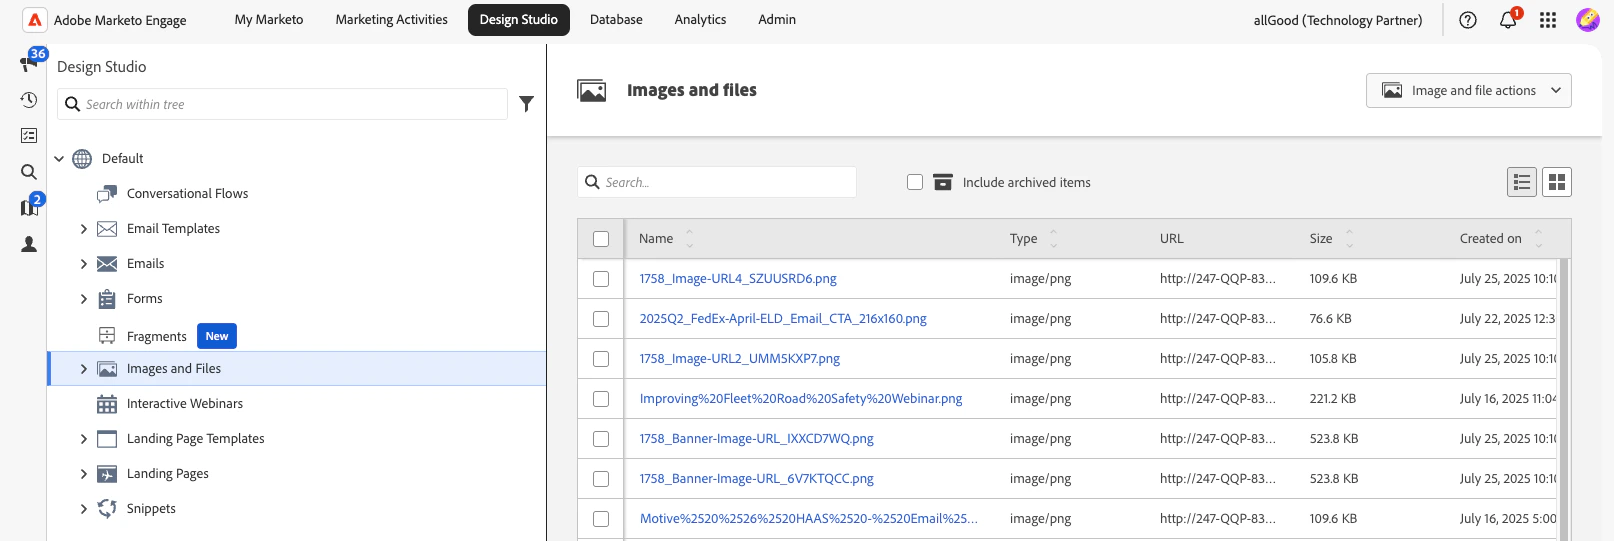Select the Design Studio tab

pyautogui.click(x=519, y=20)
